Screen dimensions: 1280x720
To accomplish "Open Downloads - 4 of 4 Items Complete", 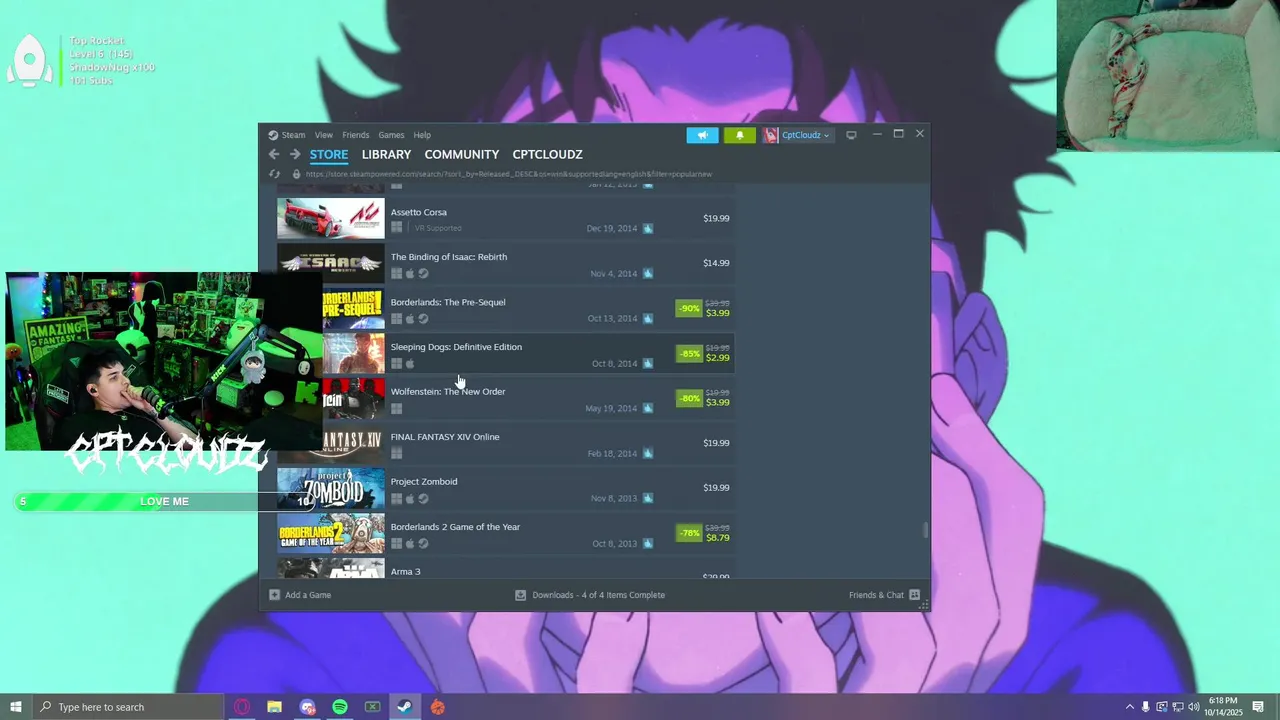I will pyautogui.click(x=590, y=595).
